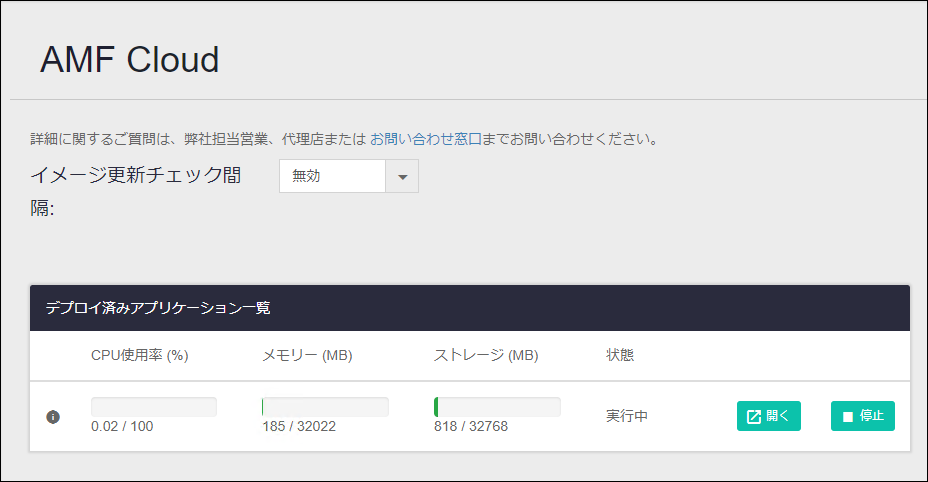928x482 pixels.
Task: Click the AMF Cloud page title
Action: (130, 59)
